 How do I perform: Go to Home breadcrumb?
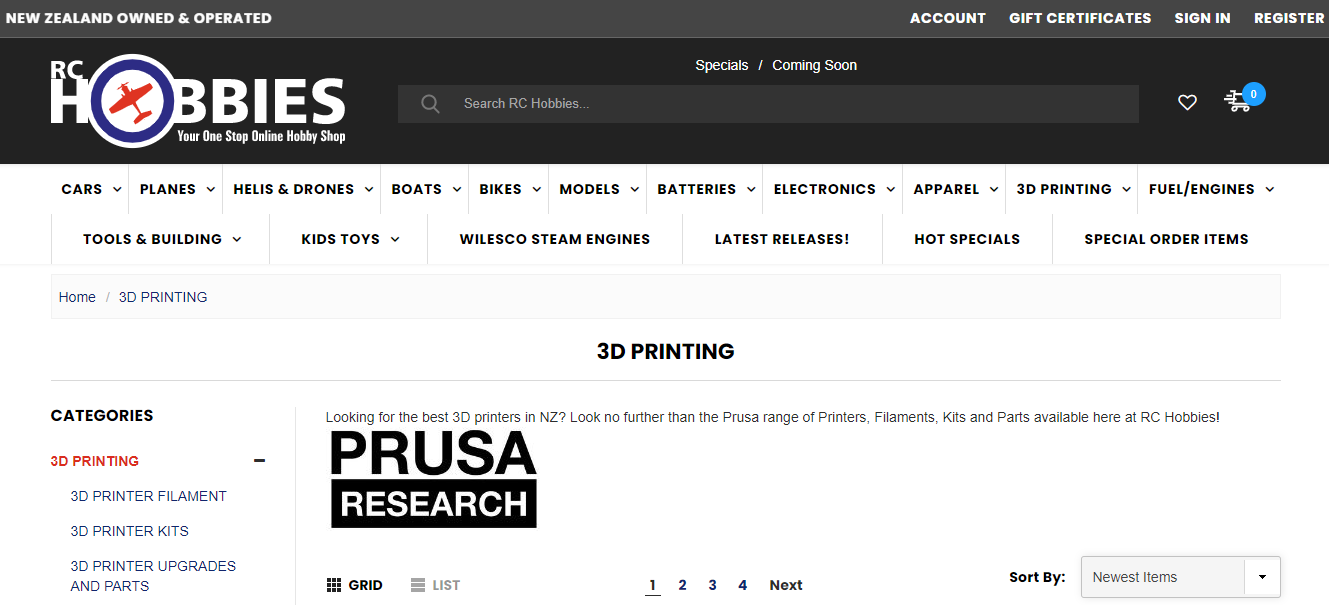(77, 297)
